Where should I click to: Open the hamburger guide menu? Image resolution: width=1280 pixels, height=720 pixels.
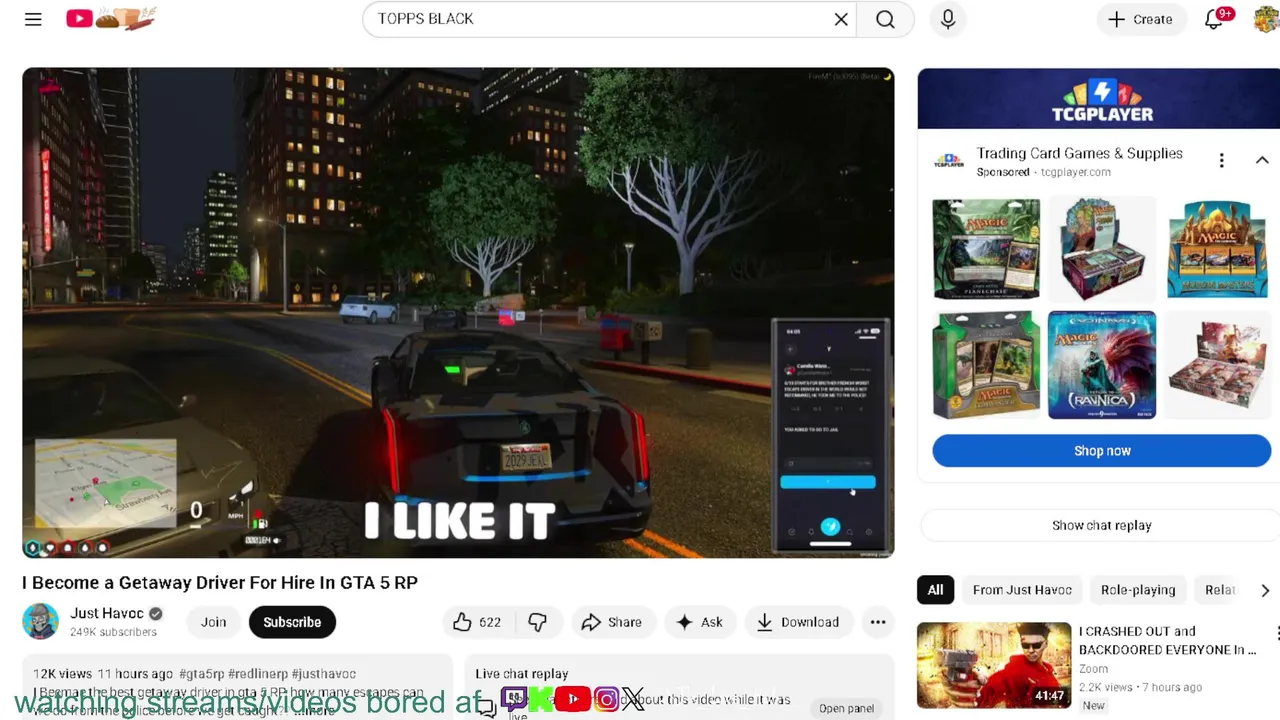tap(33, 19)
